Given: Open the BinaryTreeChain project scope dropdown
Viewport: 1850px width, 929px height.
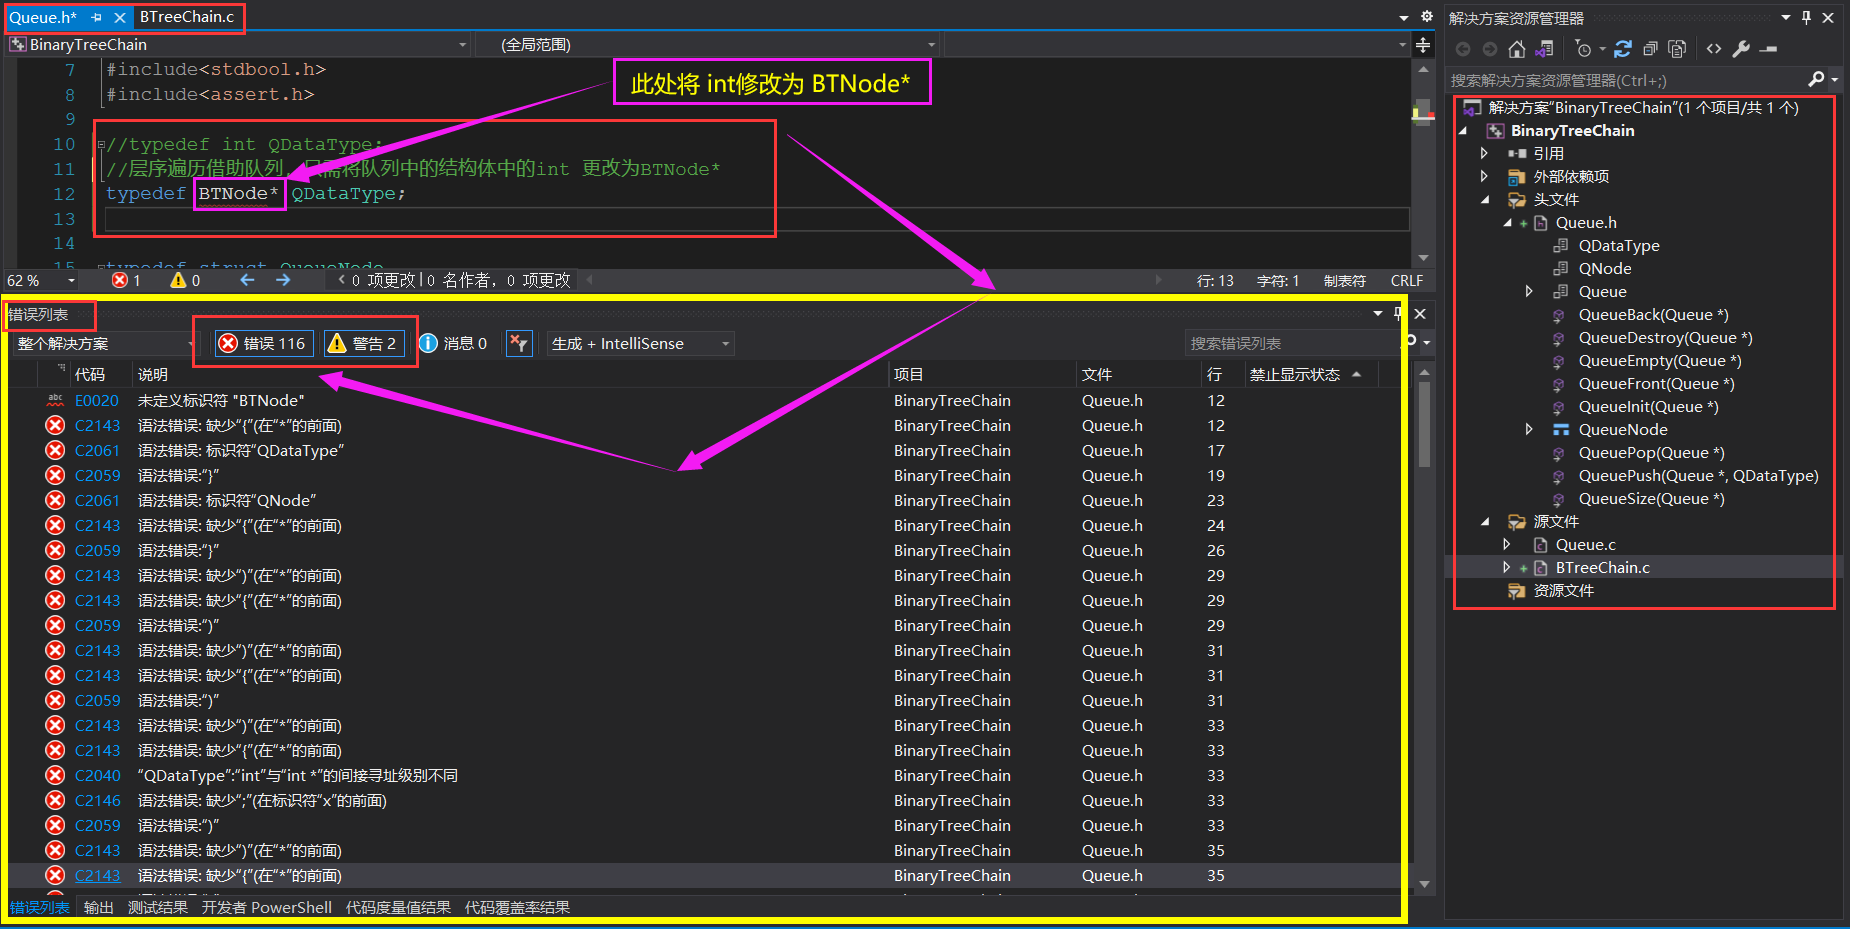Looking at the screenshot, I should (x=238, y=45).
